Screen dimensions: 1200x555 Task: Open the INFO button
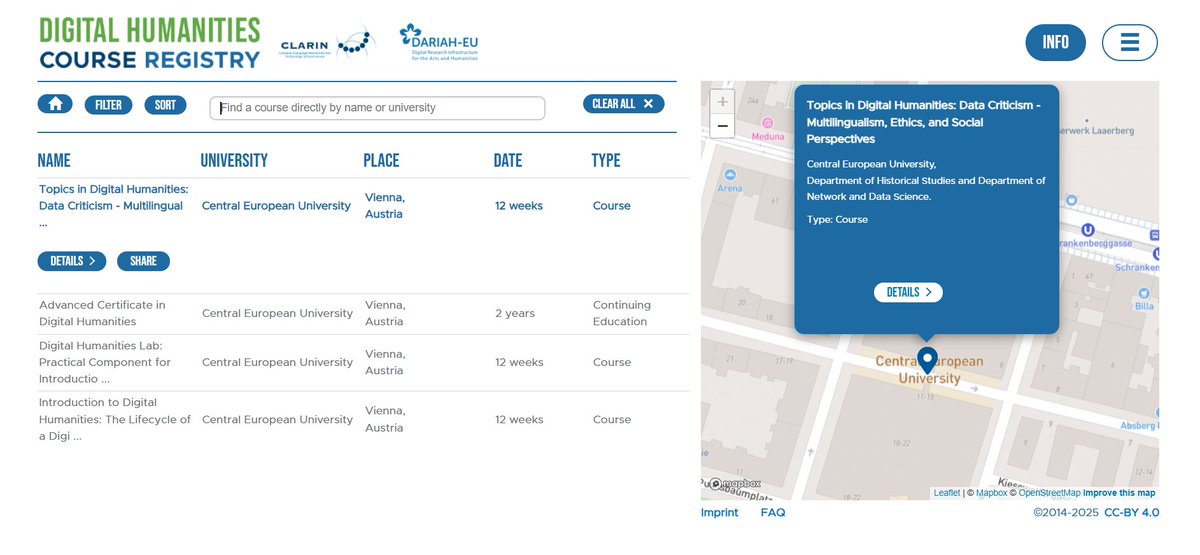(1055, 42)
